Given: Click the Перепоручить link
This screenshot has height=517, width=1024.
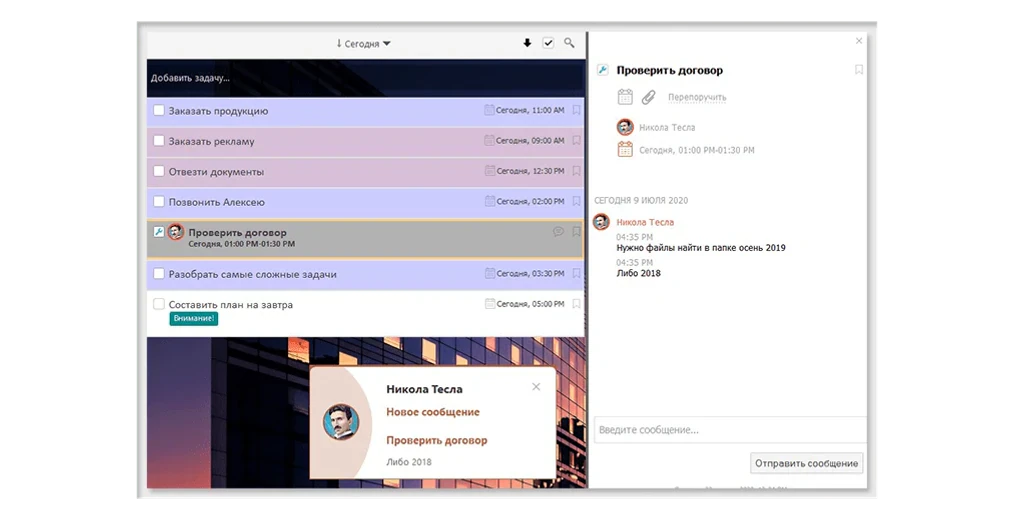Looking at the screenshot, I should click(x=697, y=97).
